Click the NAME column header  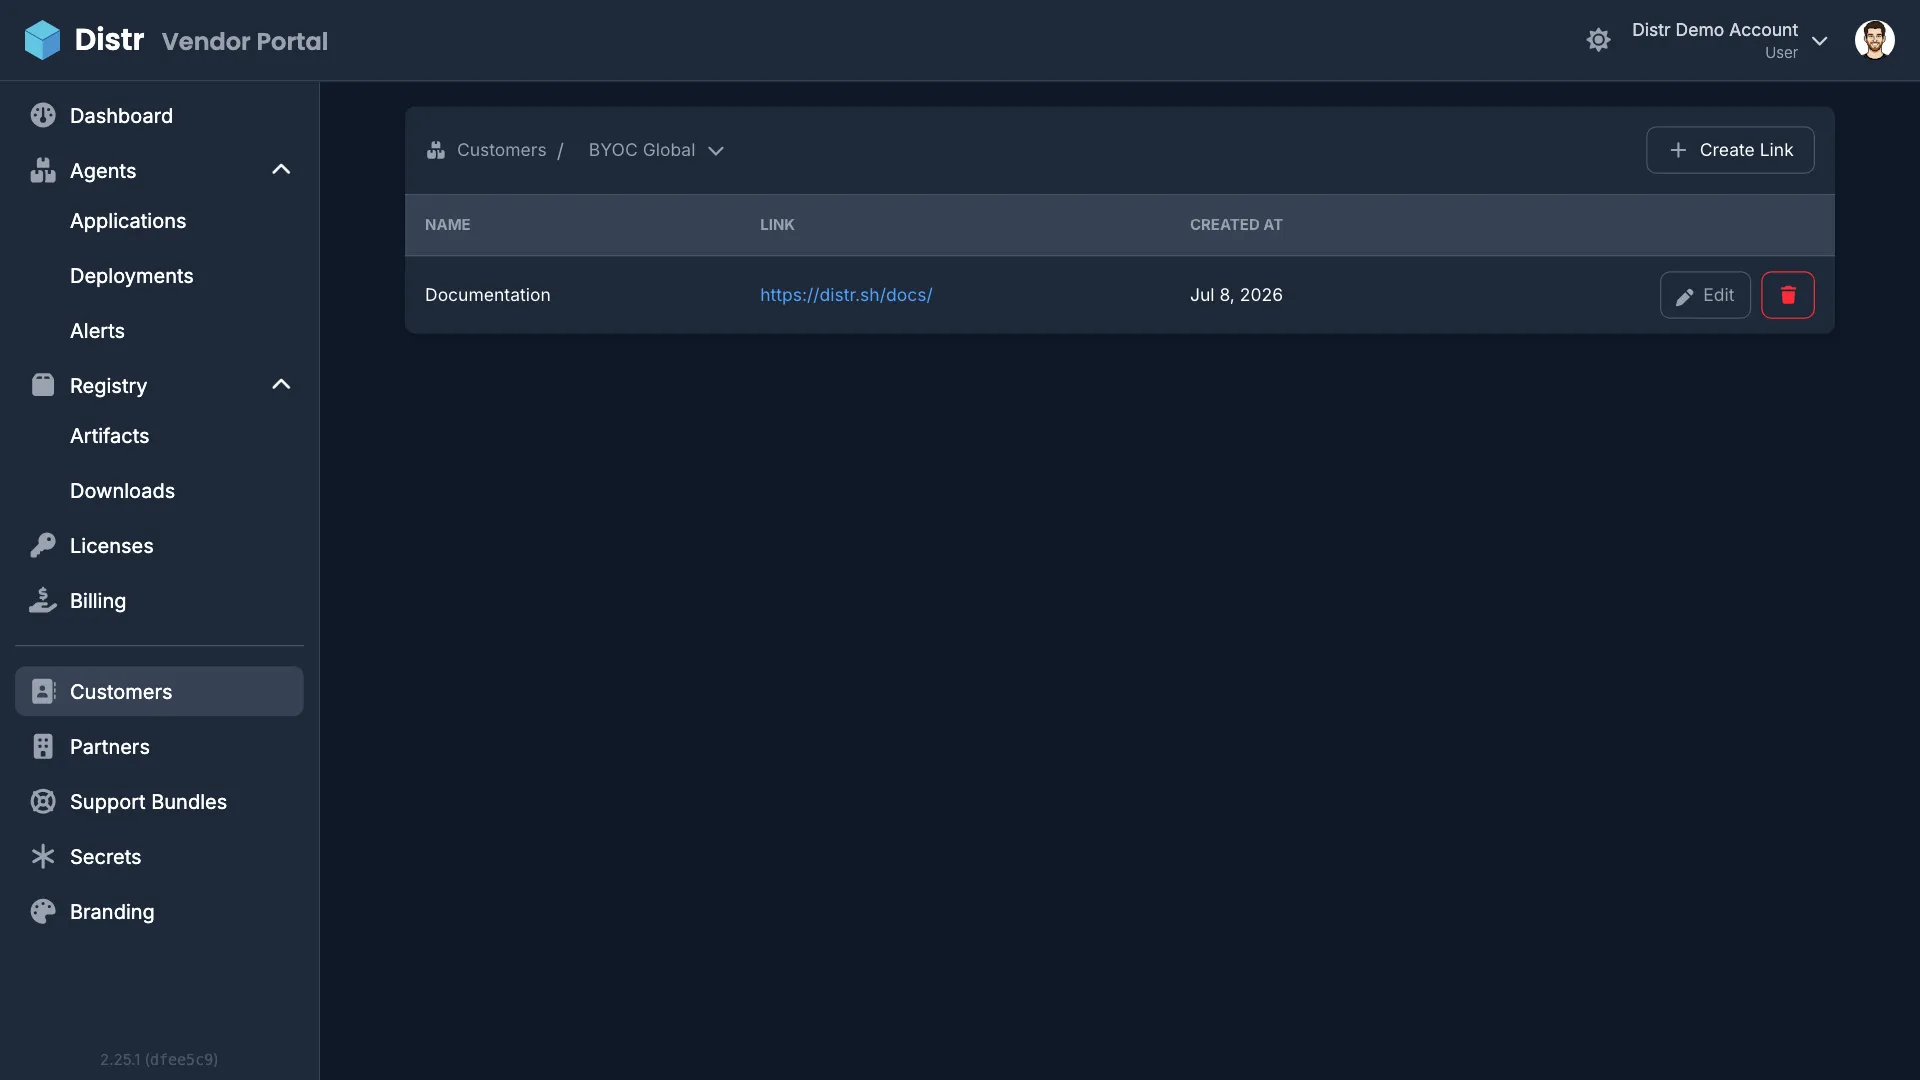[447, 225]
